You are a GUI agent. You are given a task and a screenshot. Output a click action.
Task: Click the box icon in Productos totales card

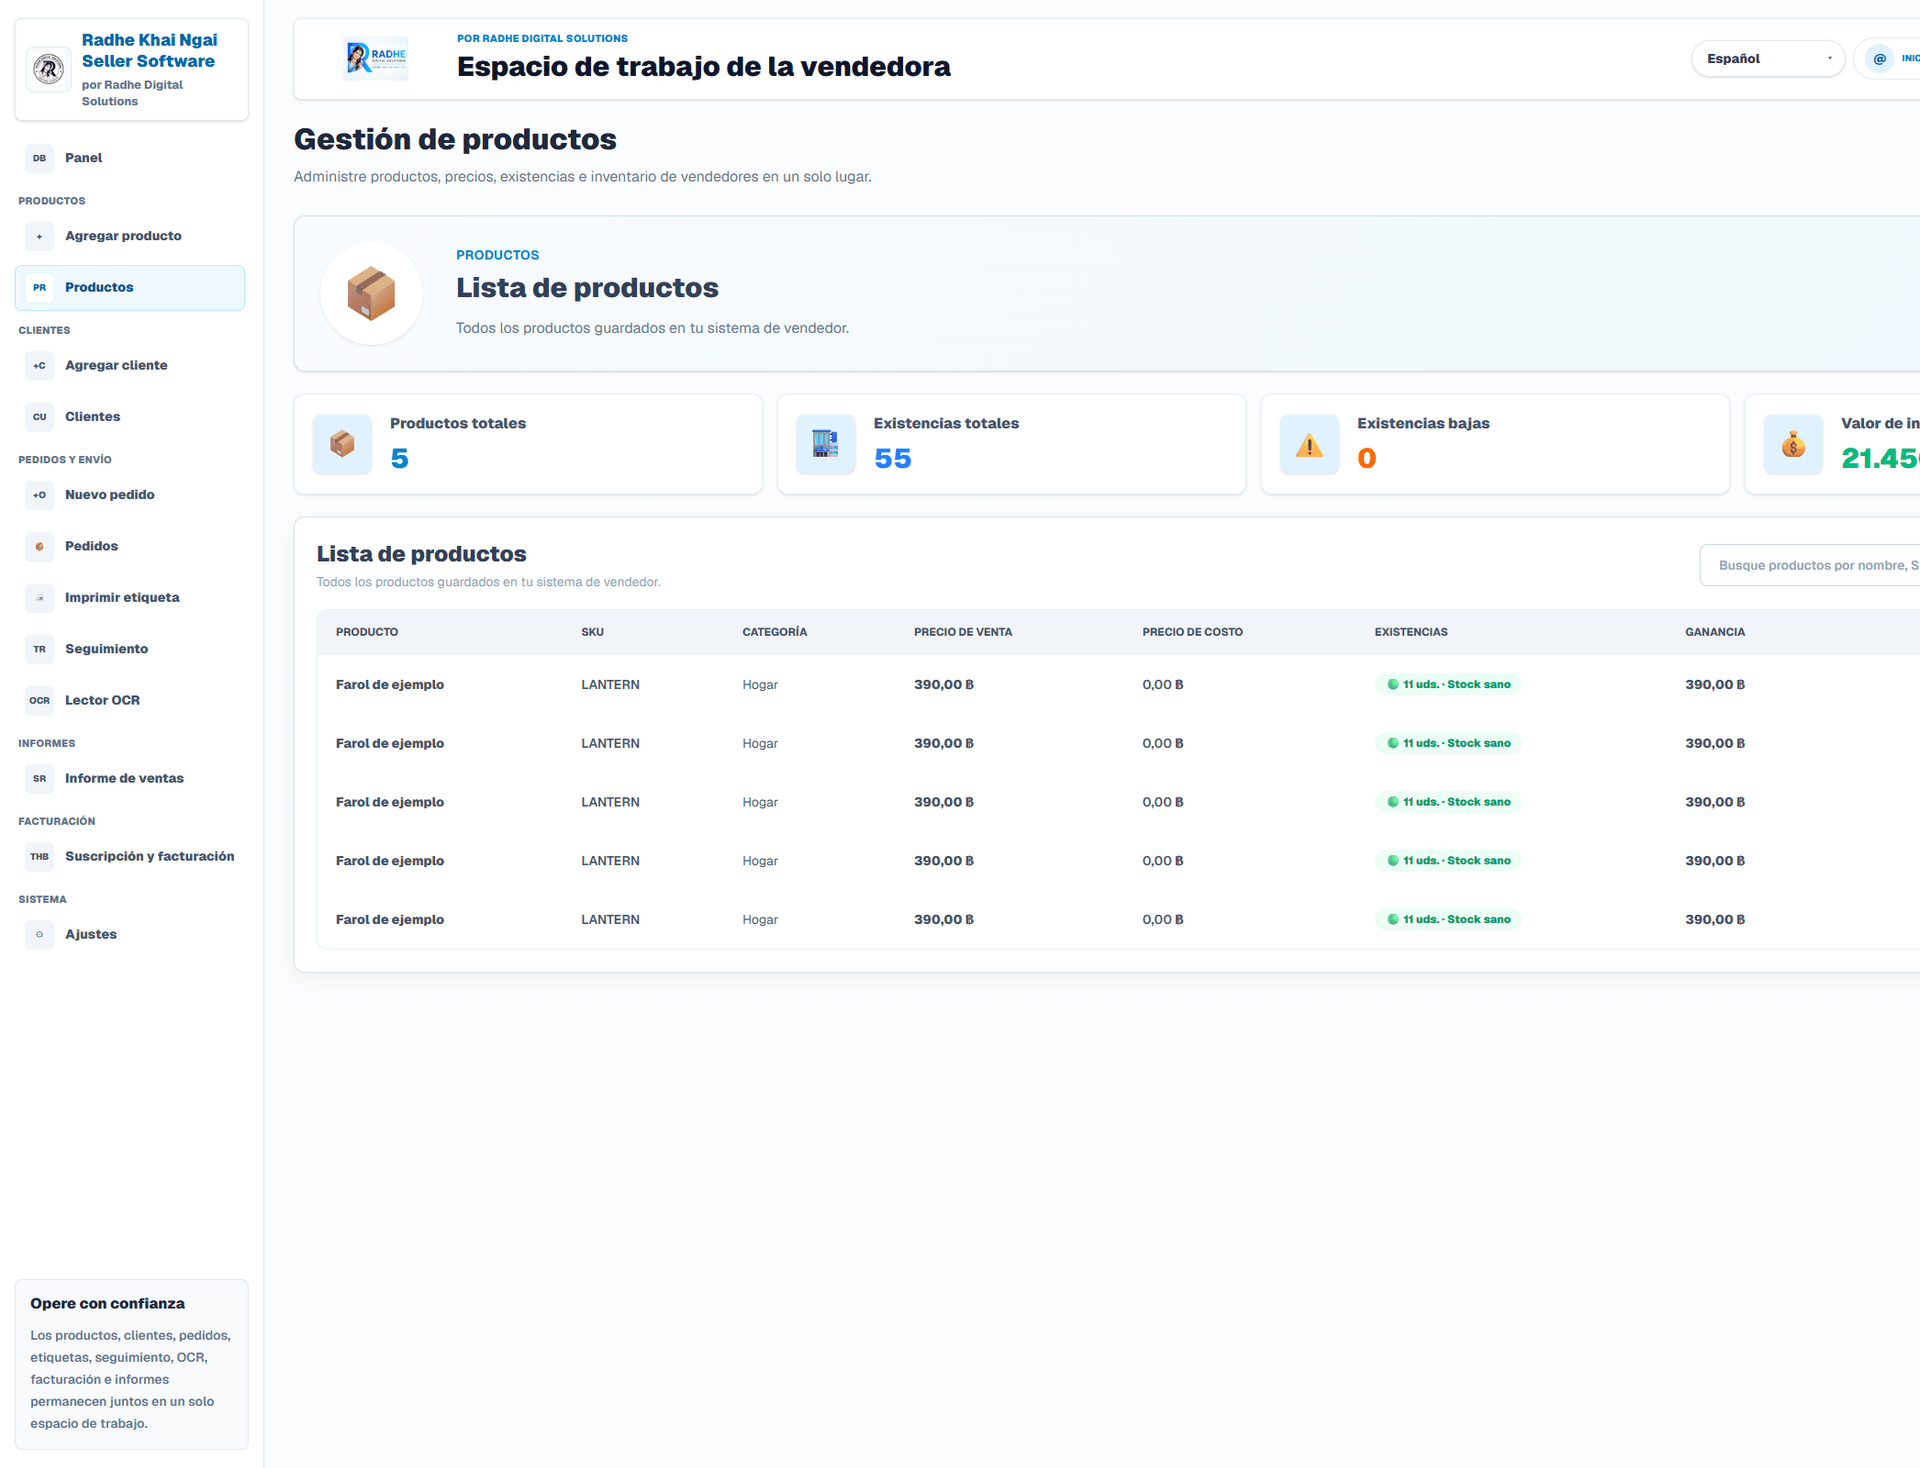coord(342,444)
